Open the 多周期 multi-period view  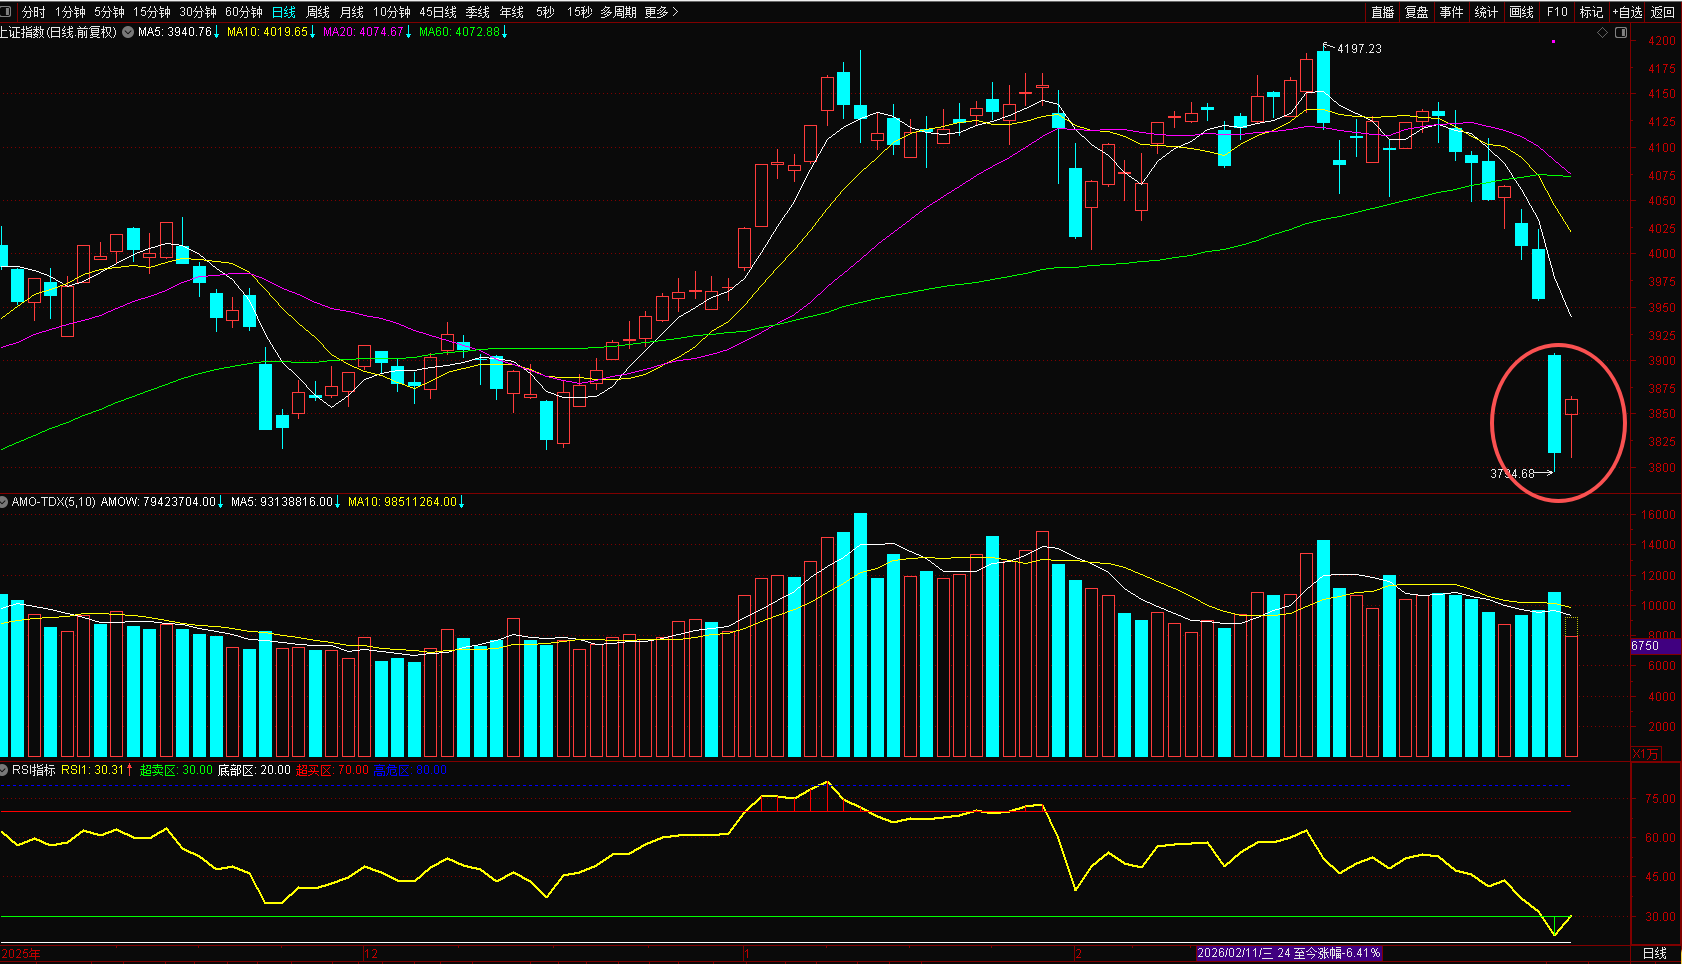(x=618, y=12)
